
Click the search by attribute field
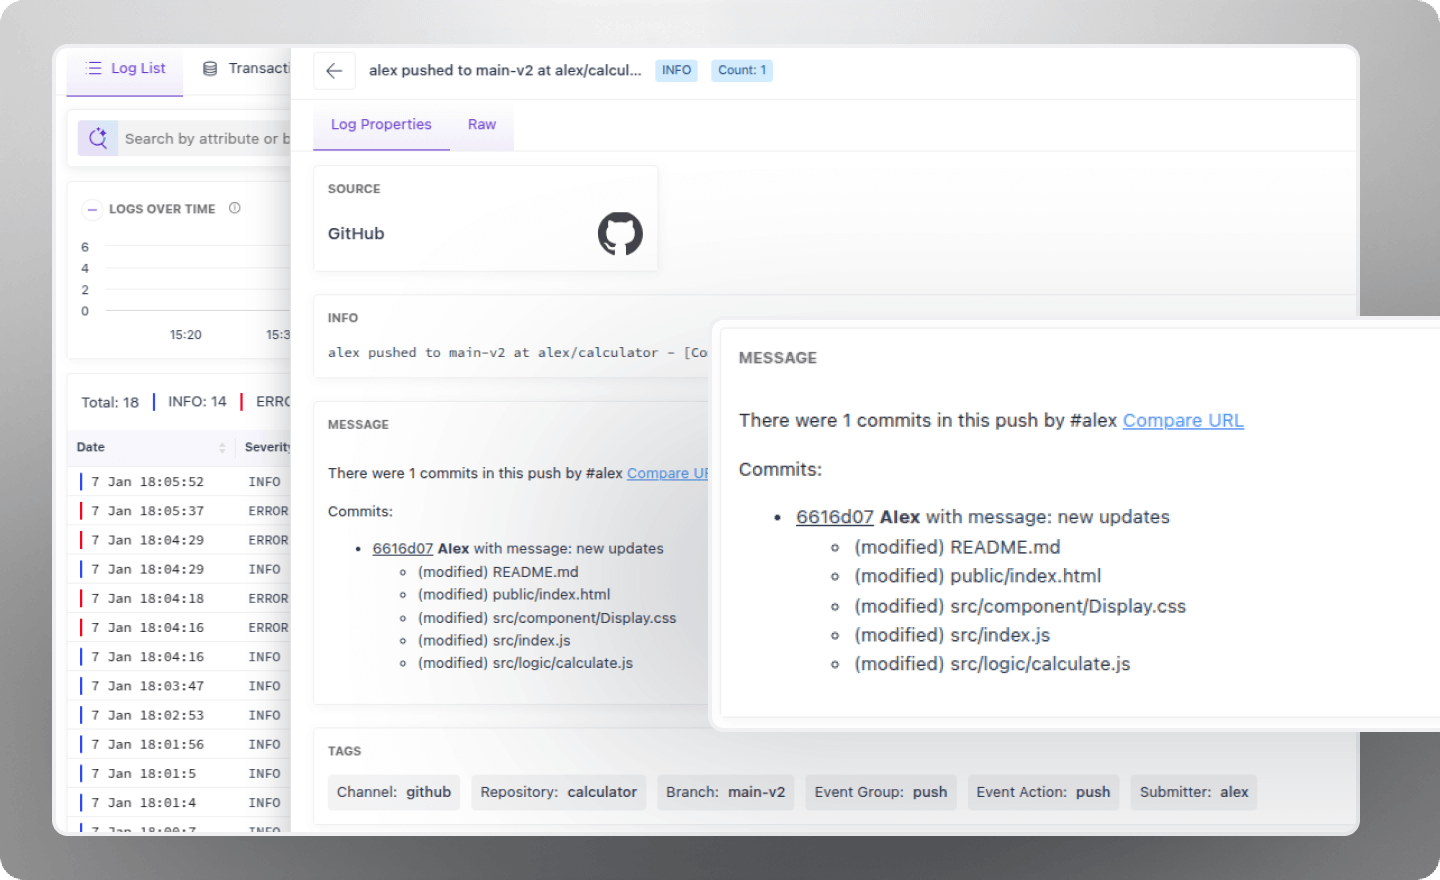point(206,139)
